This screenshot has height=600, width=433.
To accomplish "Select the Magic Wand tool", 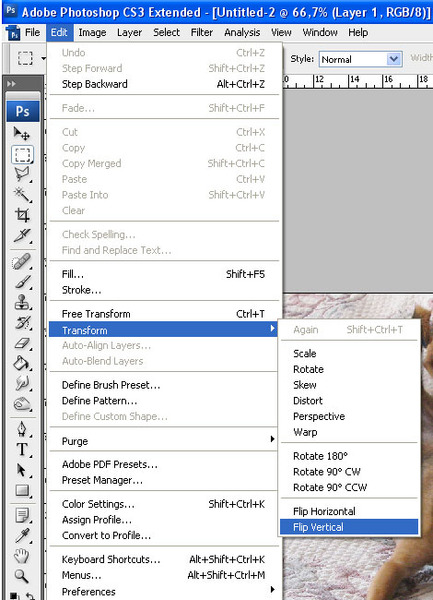I will point(22,194).
